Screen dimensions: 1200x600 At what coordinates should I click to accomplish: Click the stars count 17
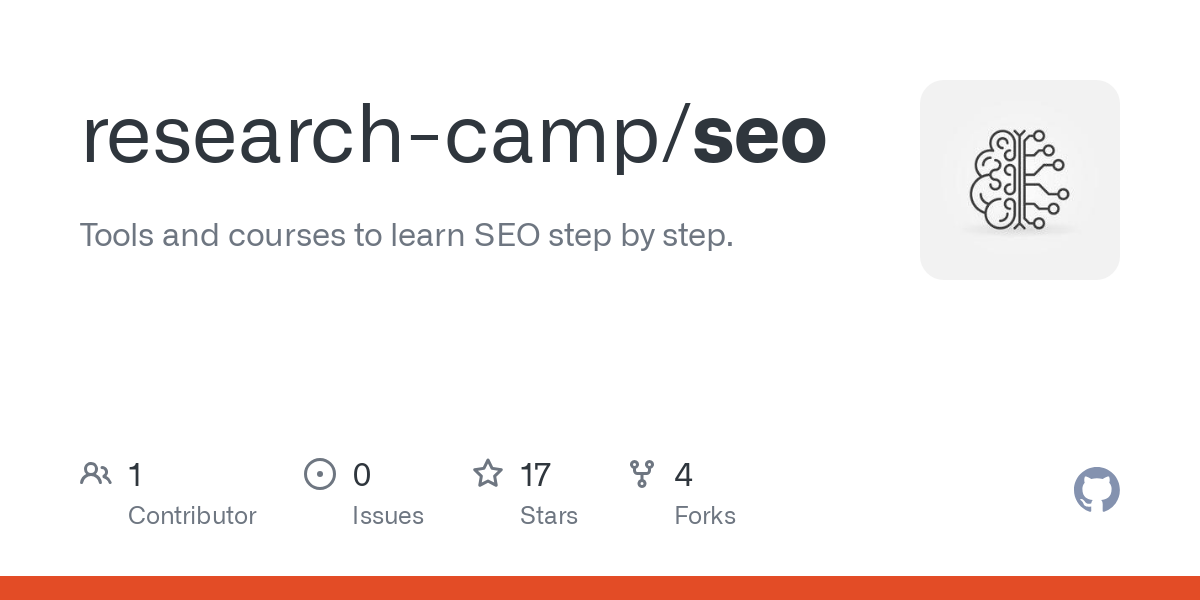point(536,475)
